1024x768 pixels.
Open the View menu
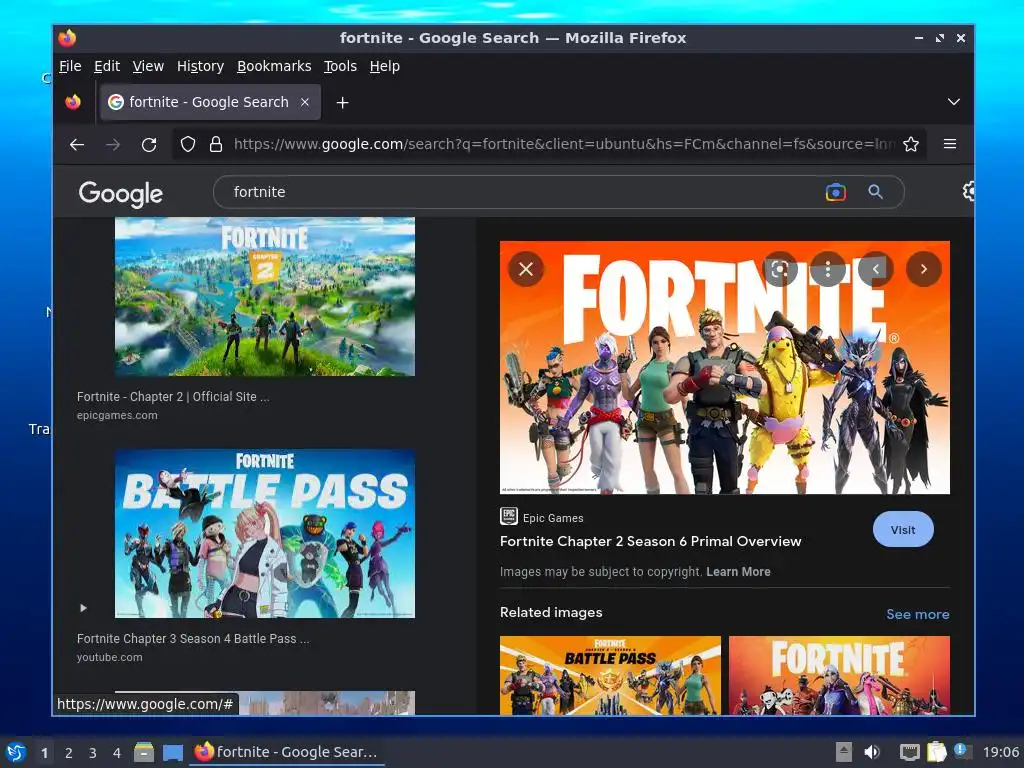[148, 66]
